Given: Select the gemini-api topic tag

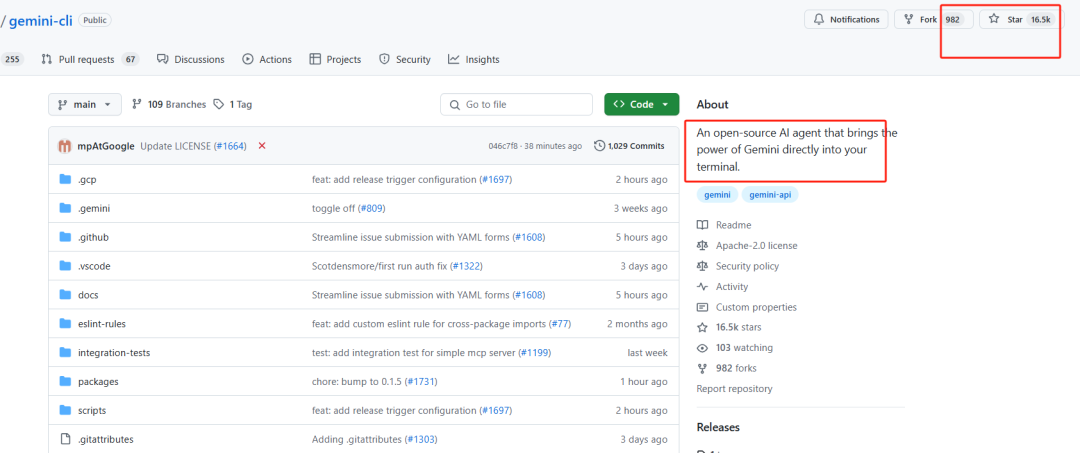Looking at the screenshot, I should coord(769,195).
